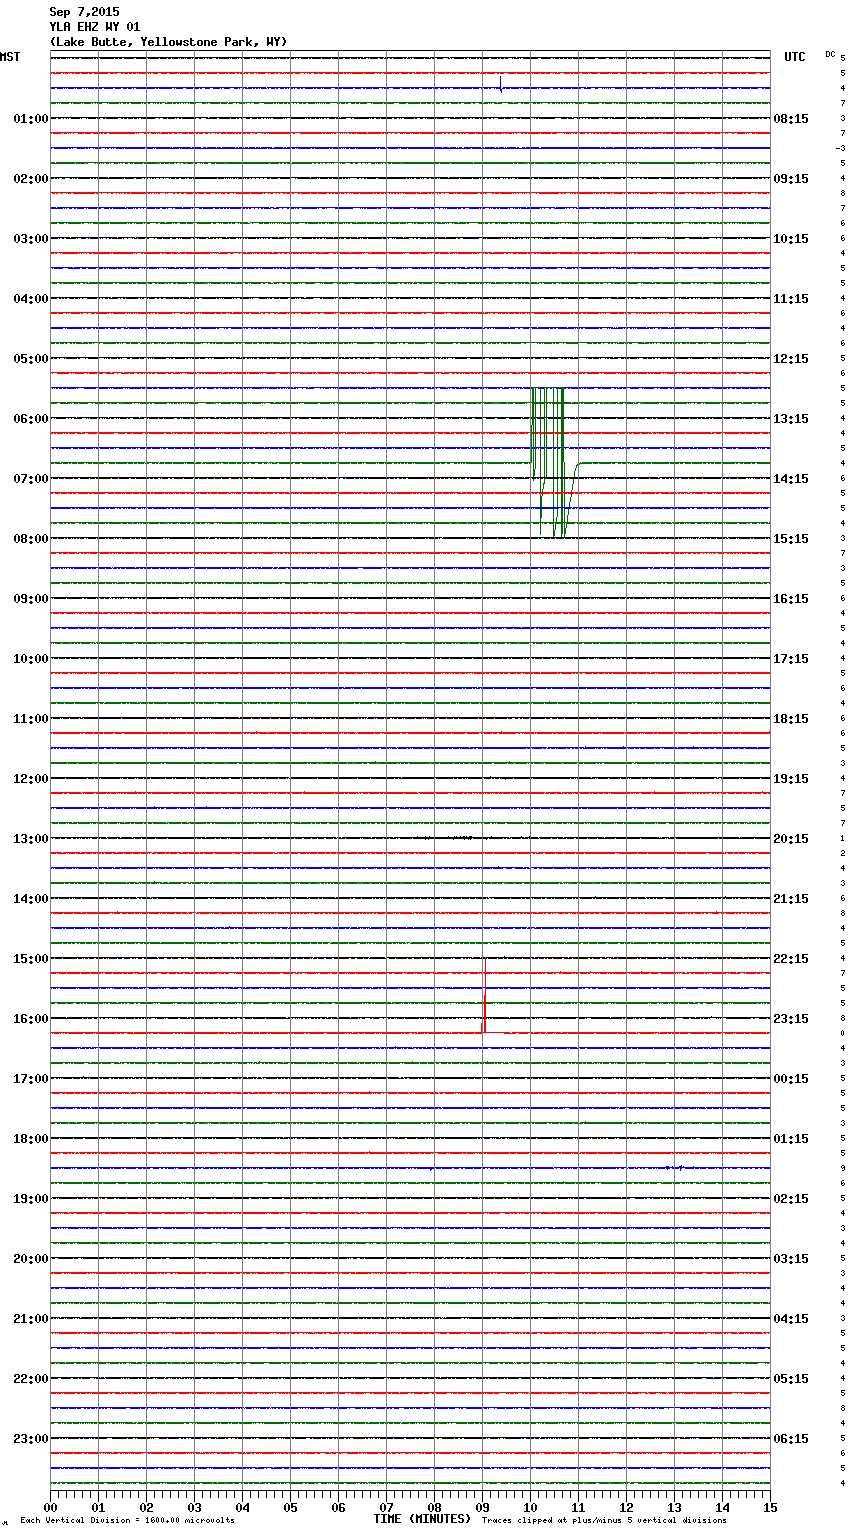Click the 'Sep 7,2015' date header

click(x=84, y=12)
